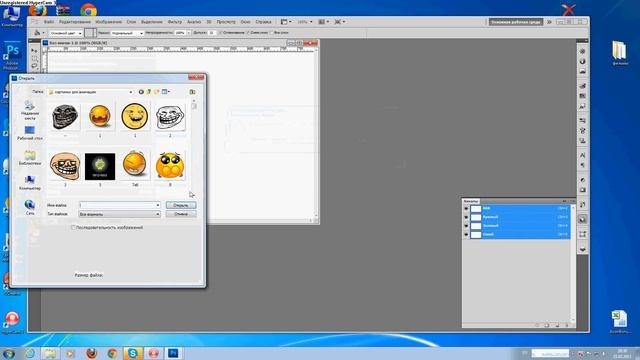640x360 pixels.
Task: Open the Изображение menu
Action: (109, 22)
